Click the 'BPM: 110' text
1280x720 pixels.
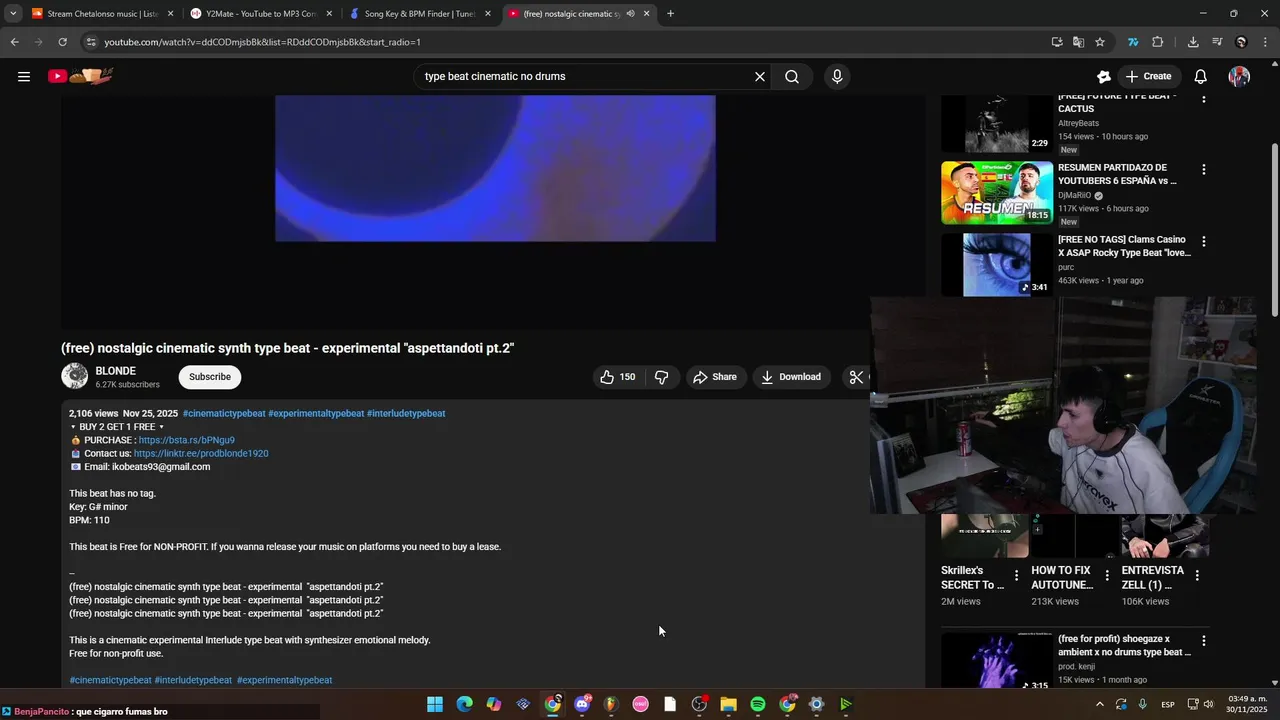tap(89, 520)
